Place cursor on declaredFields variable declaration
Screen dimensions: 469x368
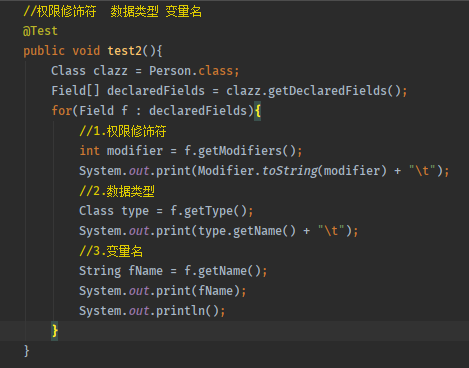tap(156, 91)
